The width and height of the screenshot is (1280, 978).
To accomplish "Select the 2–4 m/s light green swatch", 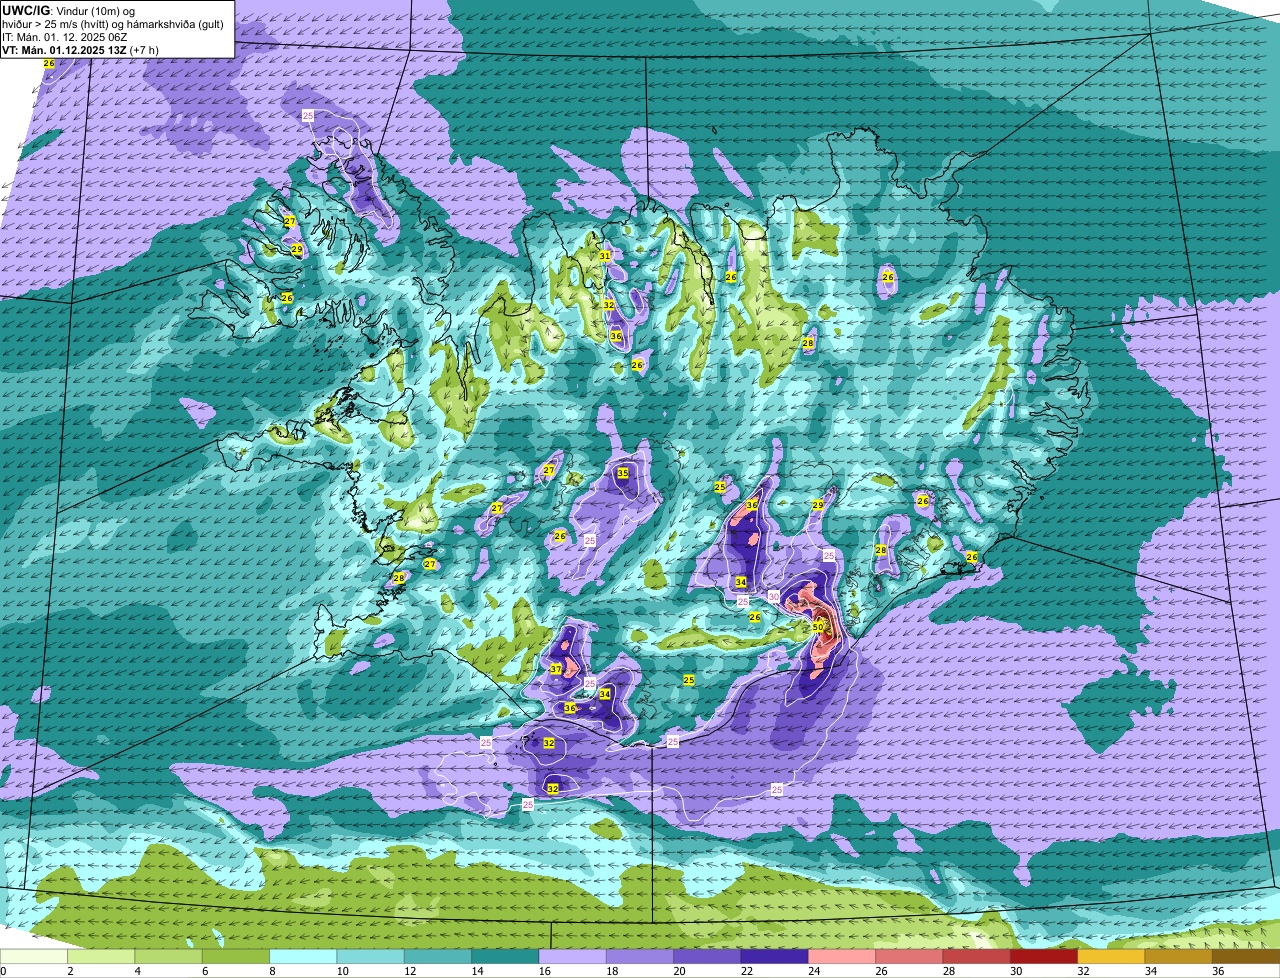I will tap(102, 956).
